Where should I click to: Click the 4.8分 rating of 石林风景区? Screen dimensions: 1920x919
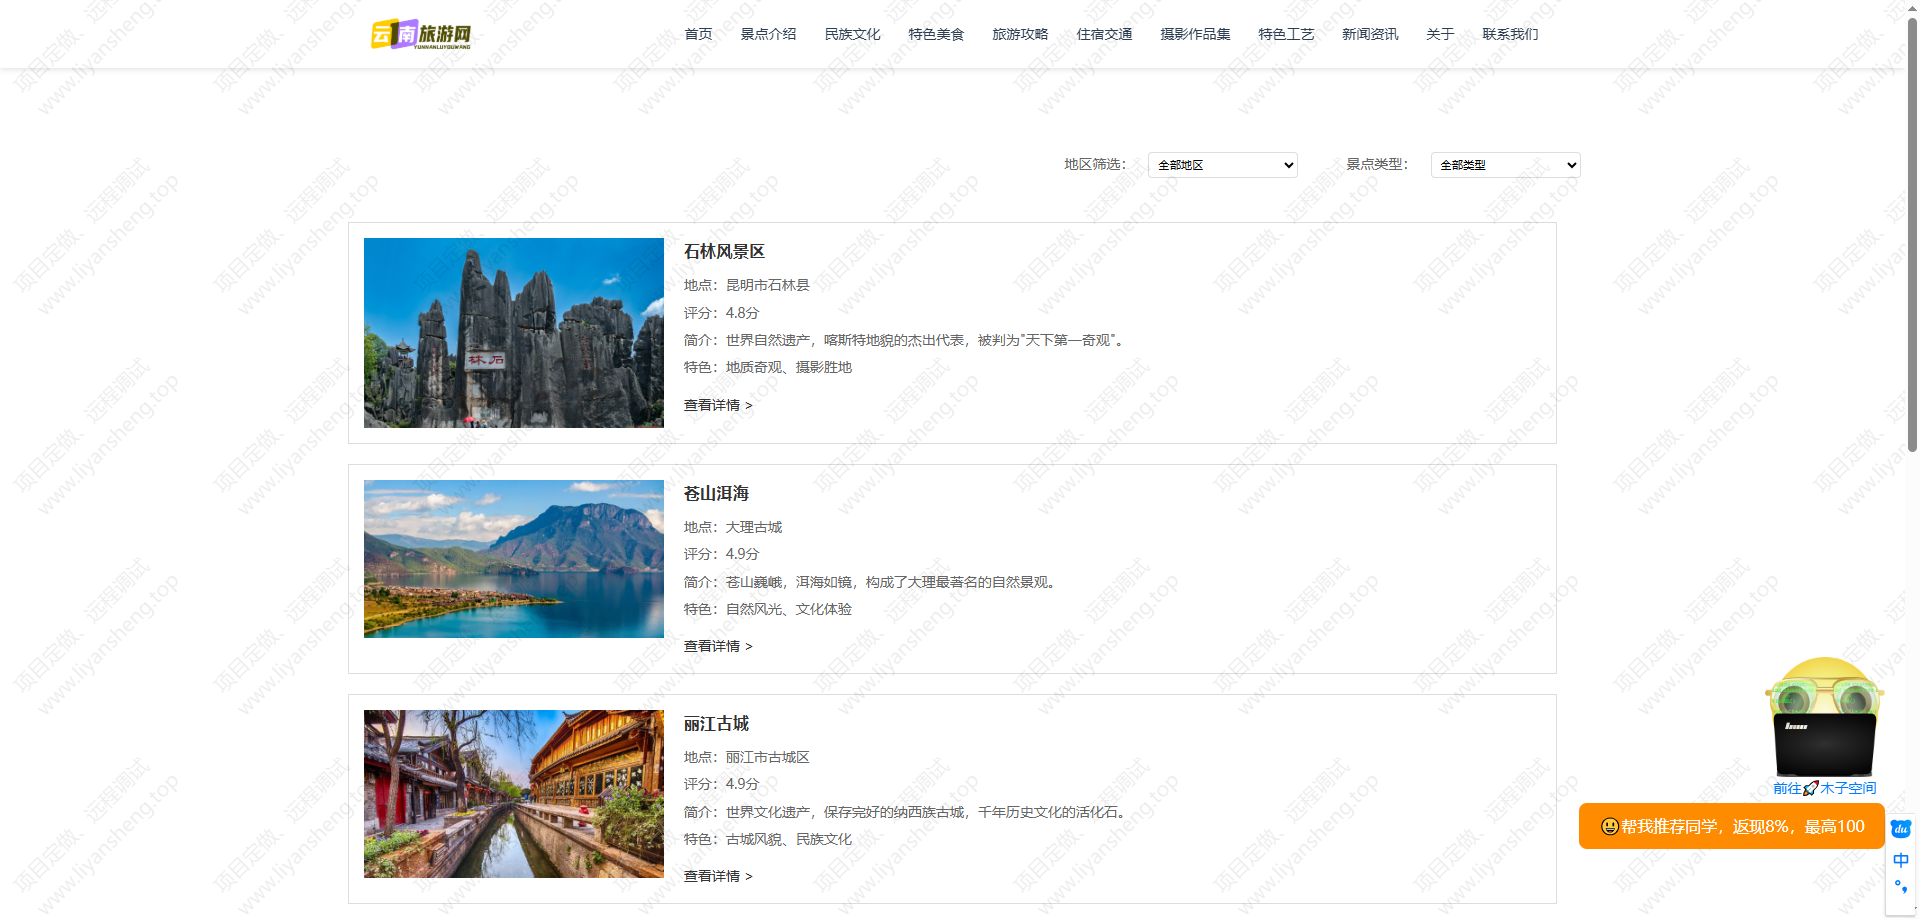pyautogui.click(x=742, y=313)
